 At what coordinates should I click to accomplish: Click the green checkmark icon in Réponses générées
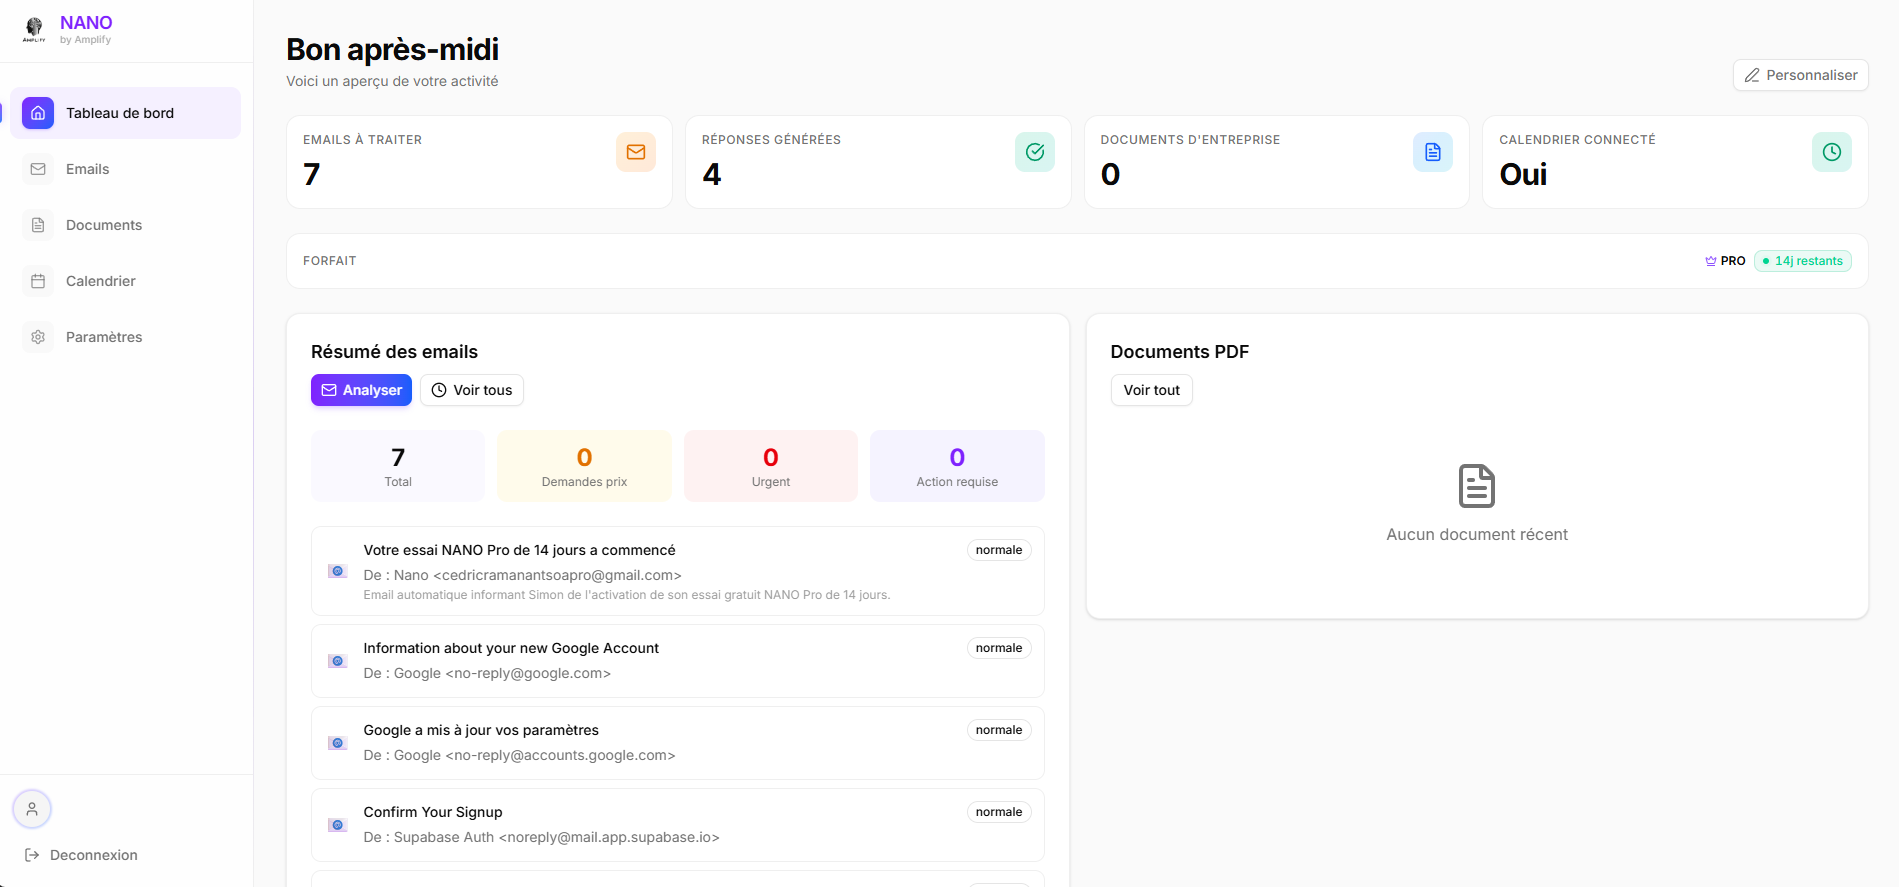point(1034,152)
